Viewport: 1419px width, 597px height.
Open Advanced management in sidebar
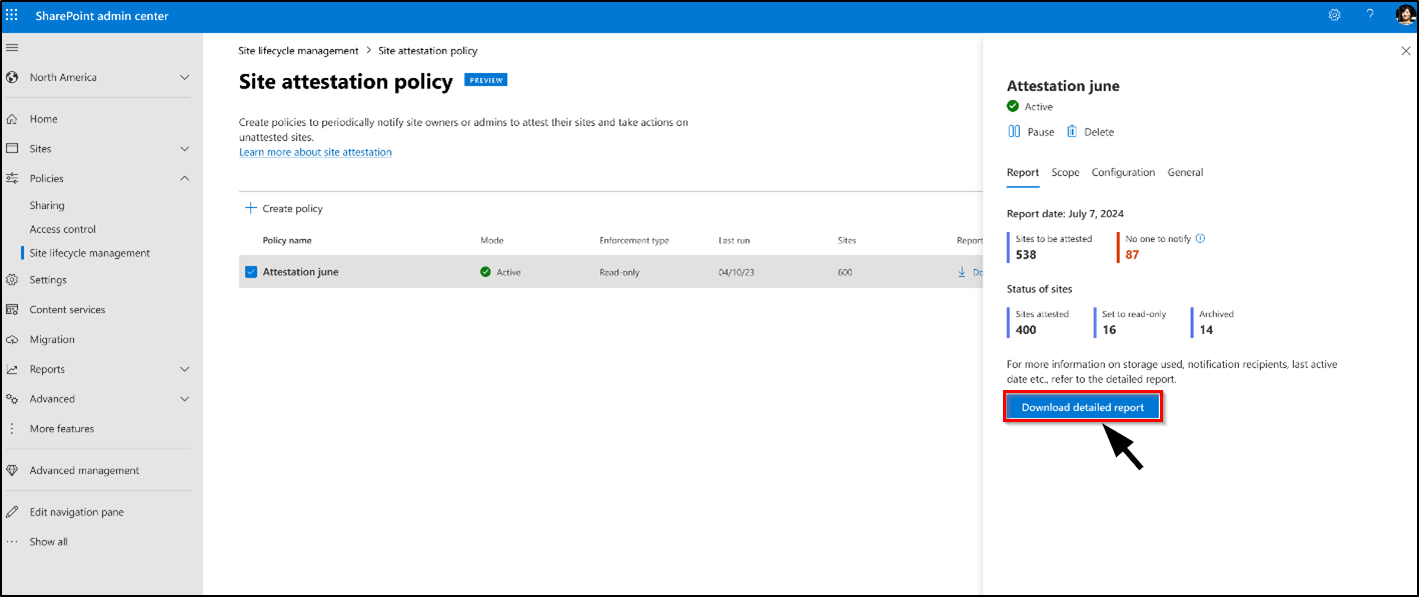point(84,471)
